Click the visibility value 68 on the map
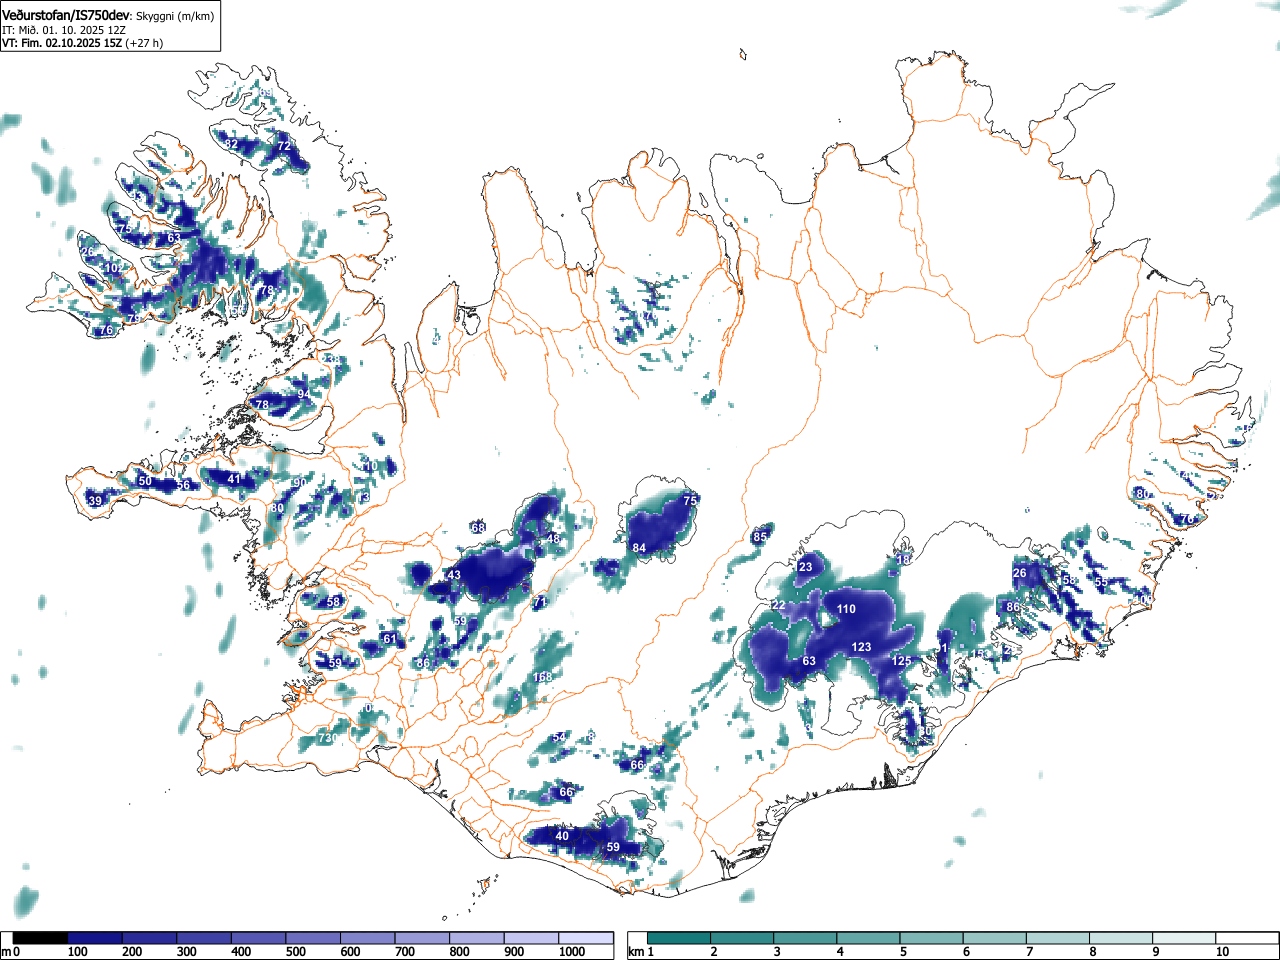The width and height of the screenshot is (1280, 960). [478, 528]
